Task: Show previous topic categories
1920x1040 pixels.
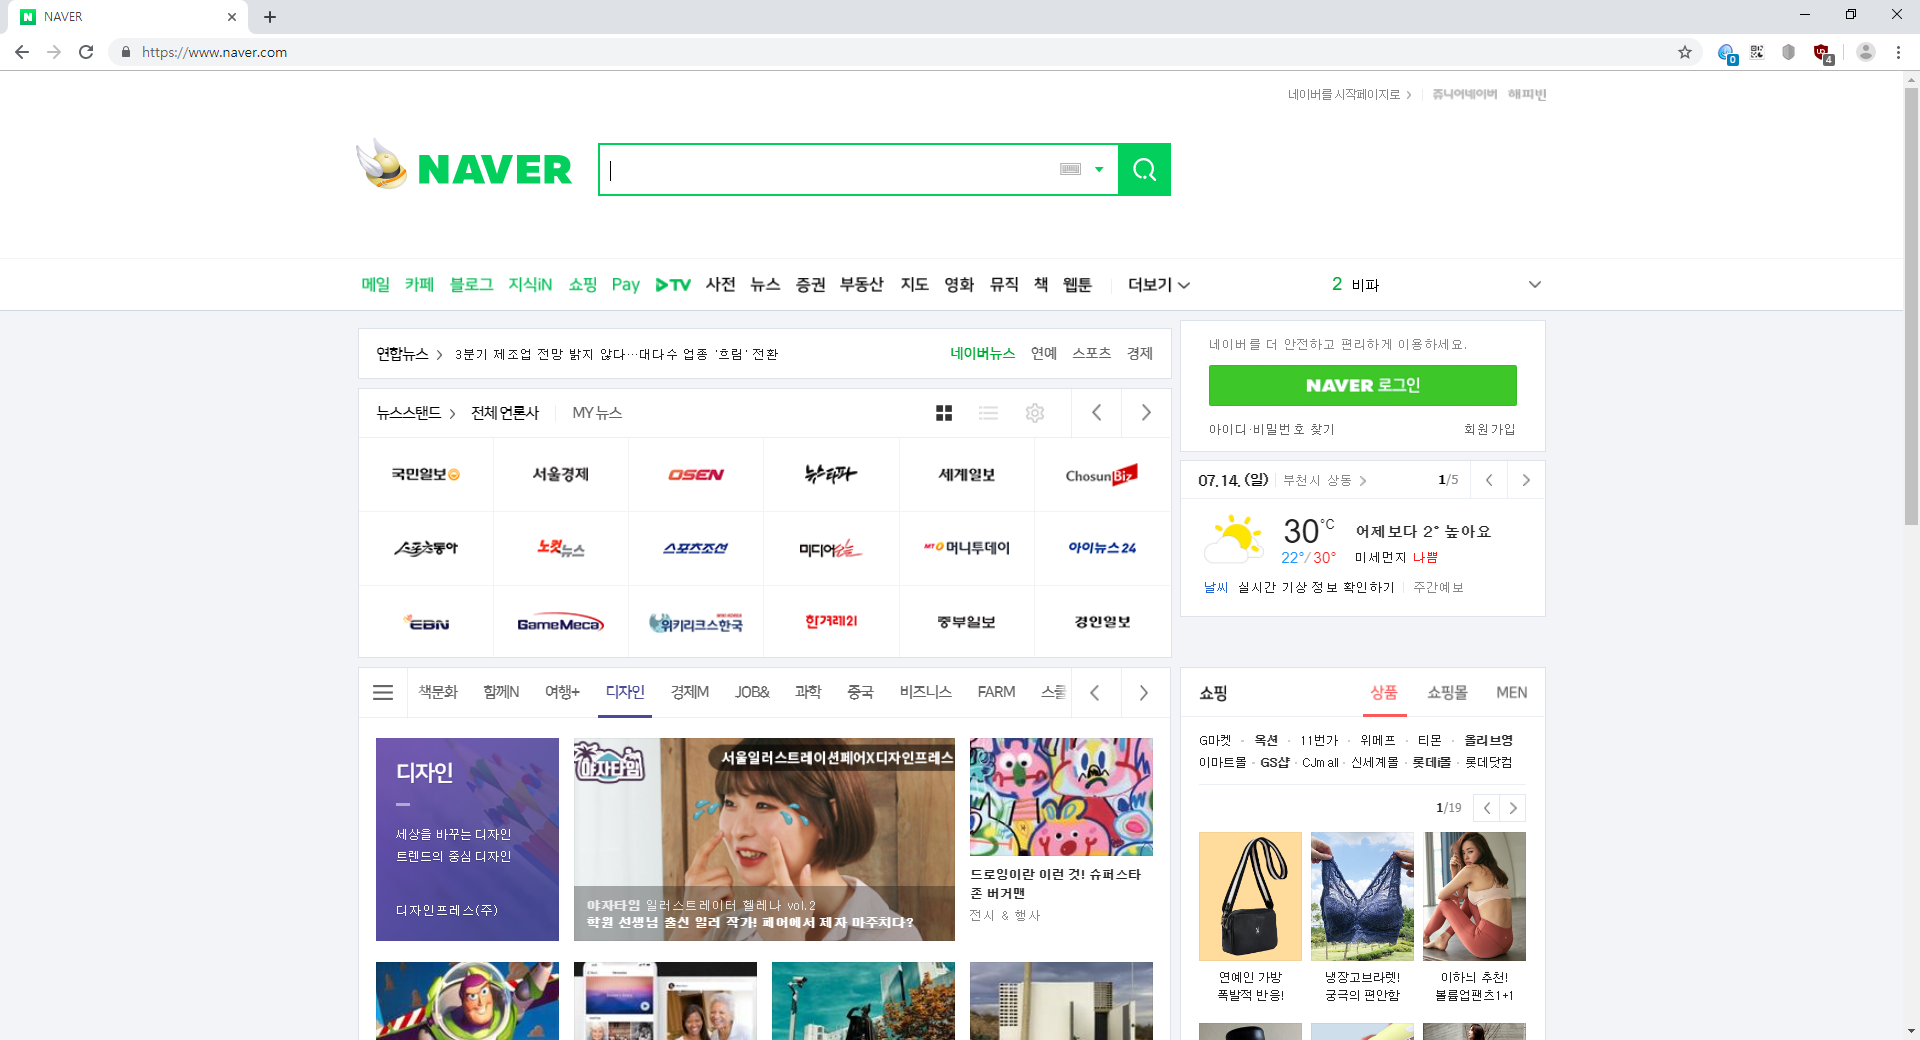Action: [1095, 692]
